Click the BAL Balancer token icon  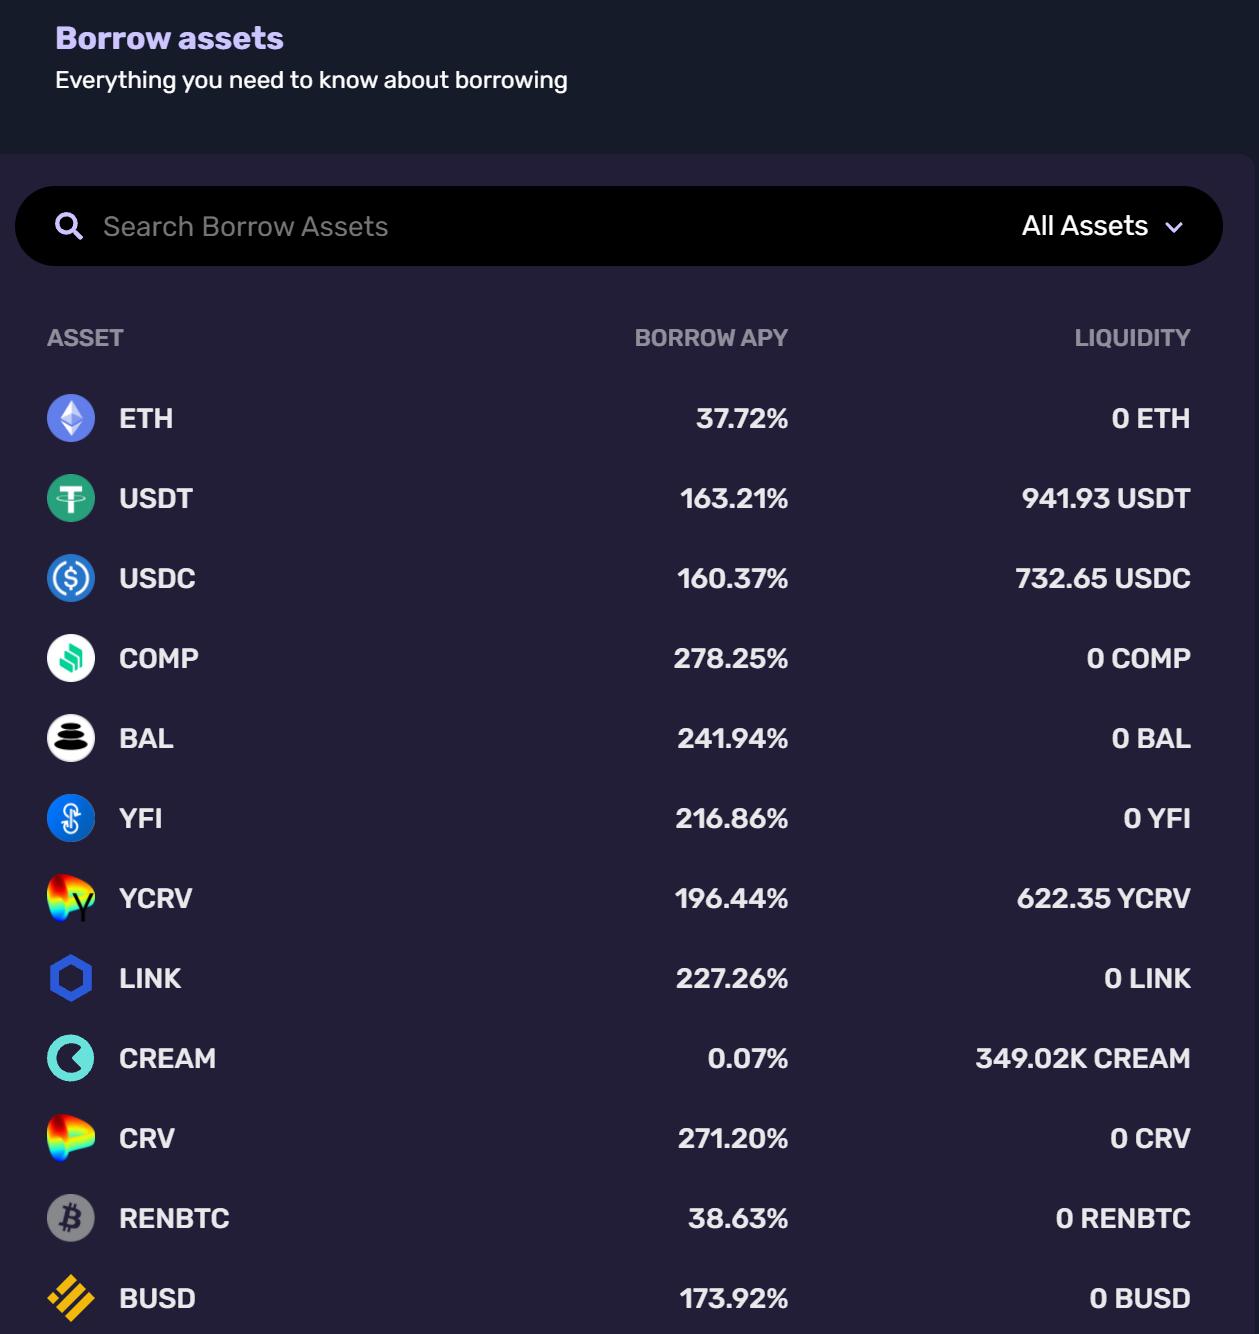(x=71, y=738)
